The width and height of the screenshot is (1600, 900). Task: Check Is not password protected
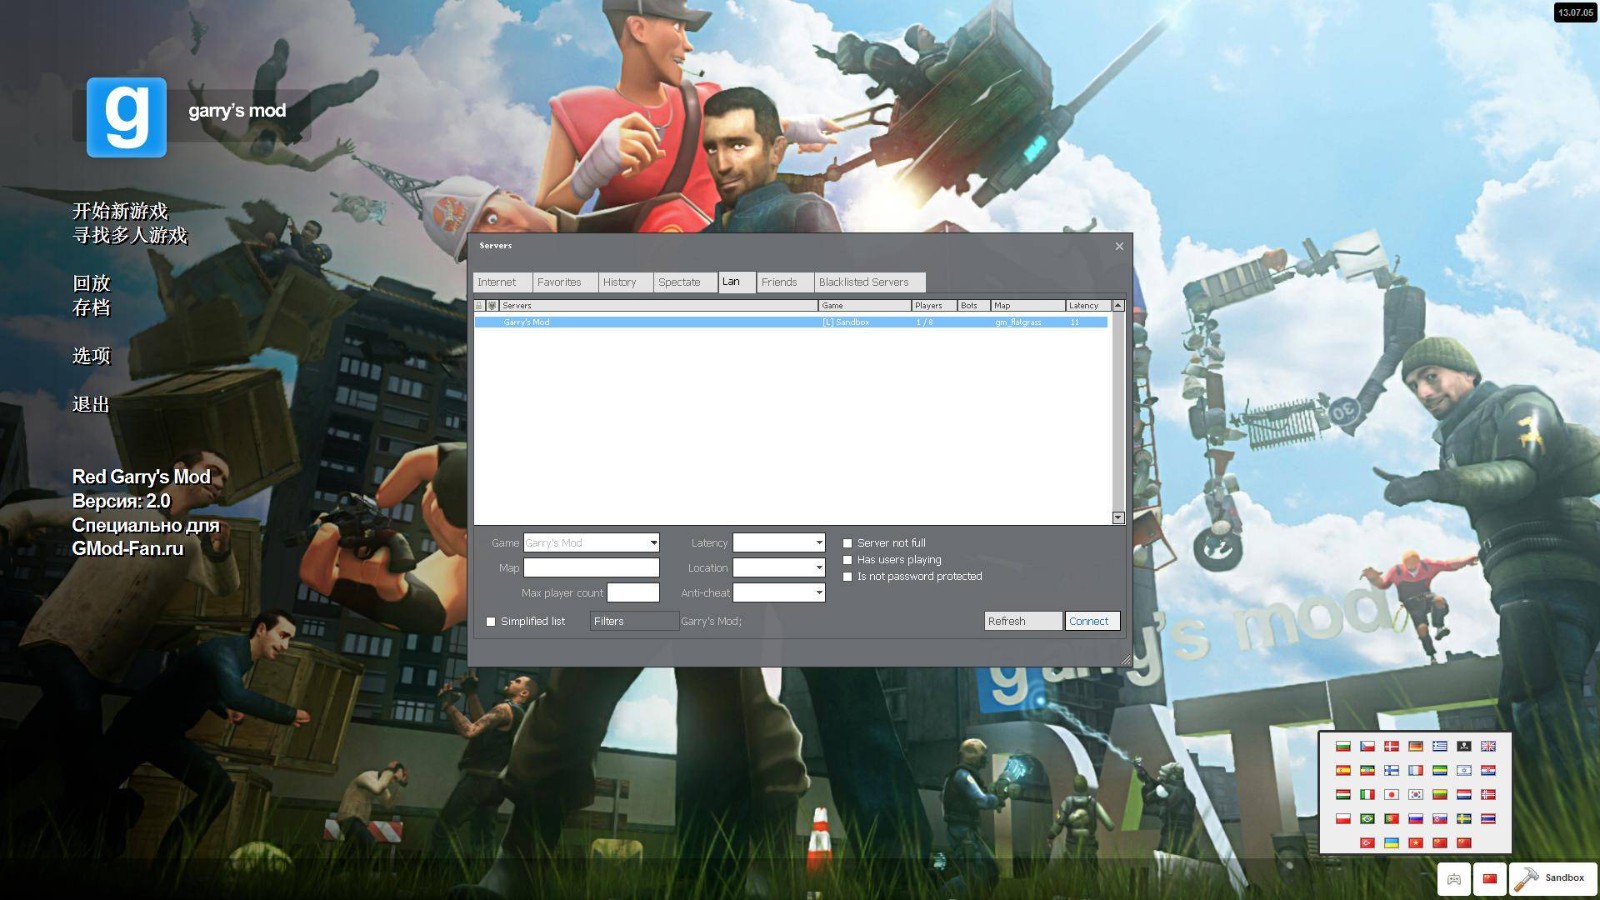[847, 577]
